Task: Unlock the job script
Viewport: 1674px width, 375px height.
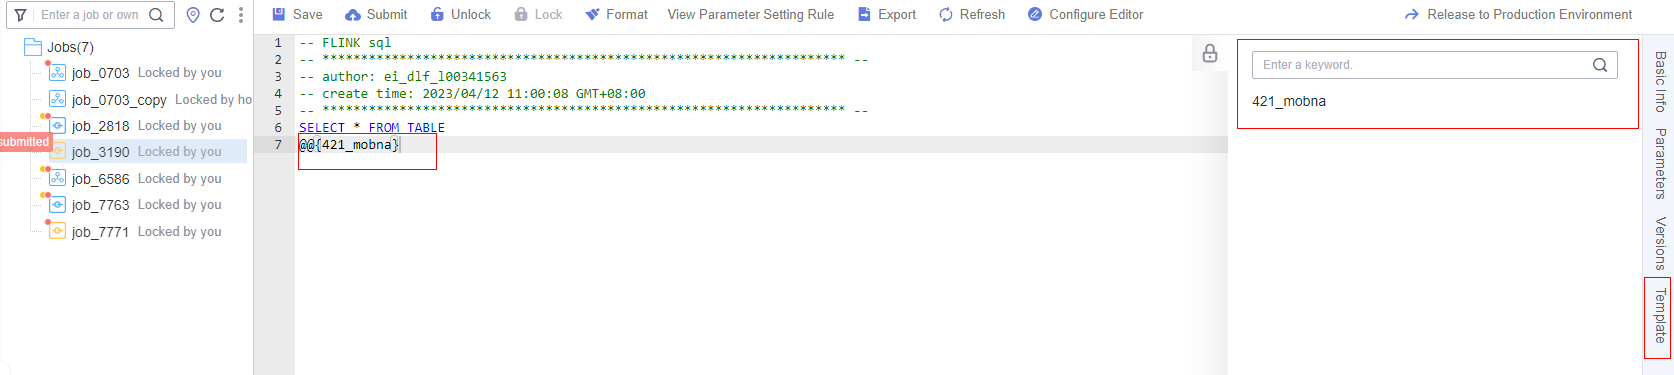Action: click(x=460, y=14)
